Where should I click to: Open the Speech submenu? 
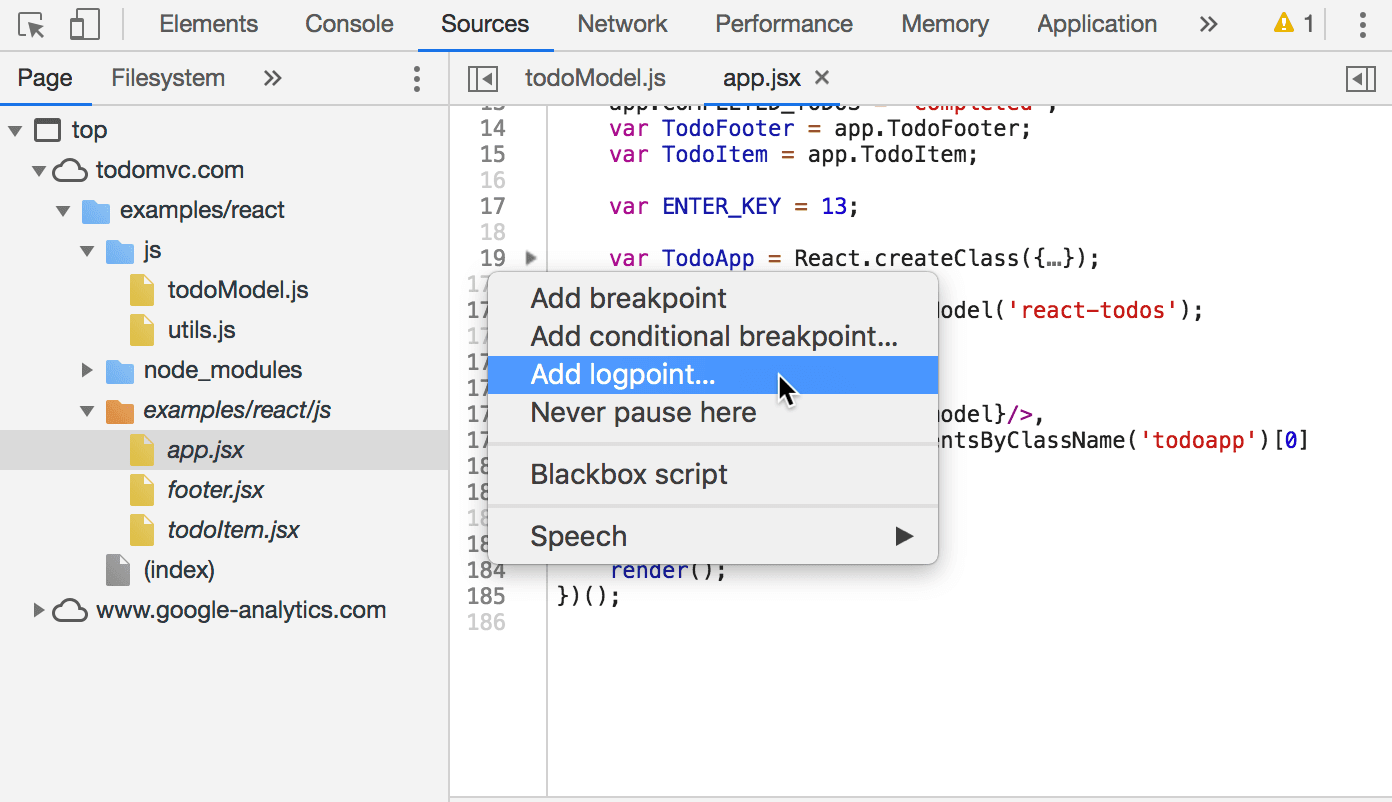pos(578,536)
